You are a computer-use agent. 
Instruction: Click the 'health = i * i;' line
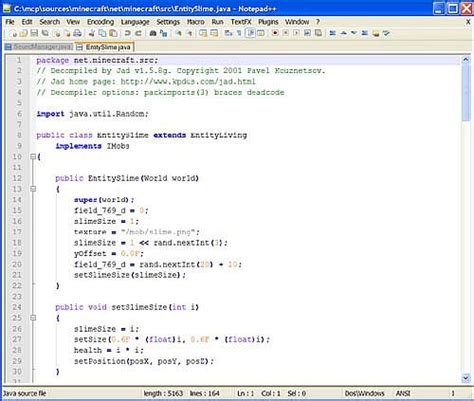click(x=109, y=350)
